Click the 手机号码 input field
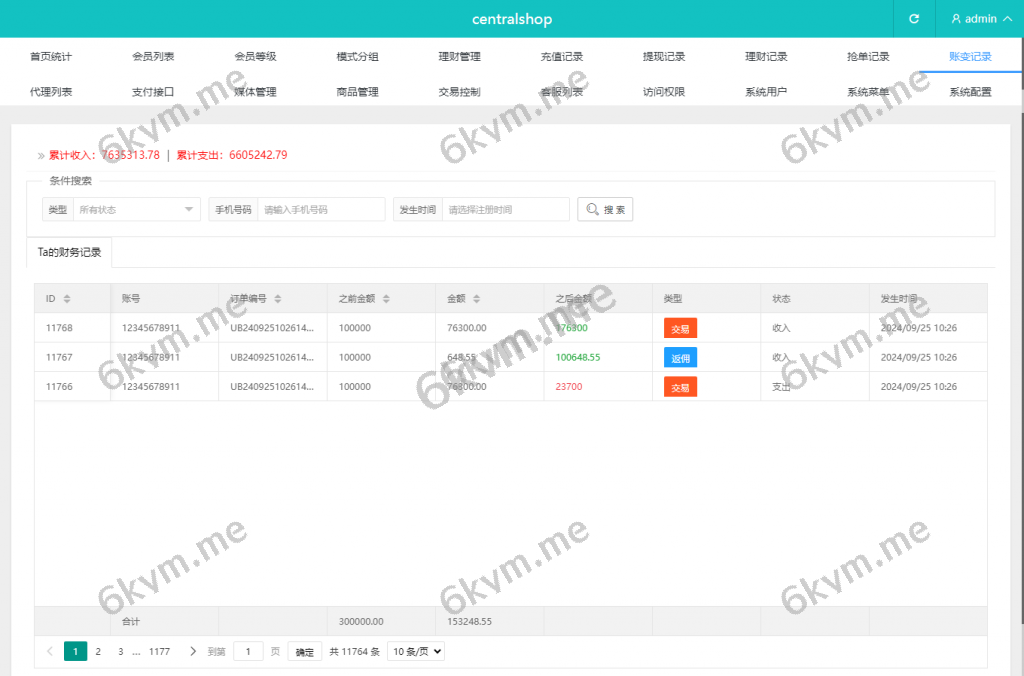 pos(321,210)
